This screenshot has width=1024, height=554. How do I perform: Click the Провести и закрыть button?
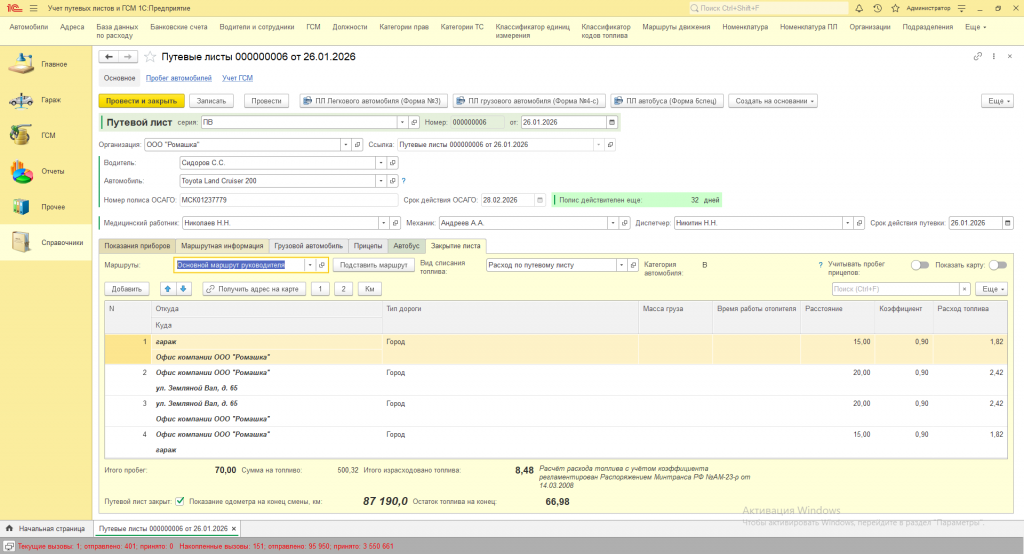[x=141, y=101]
